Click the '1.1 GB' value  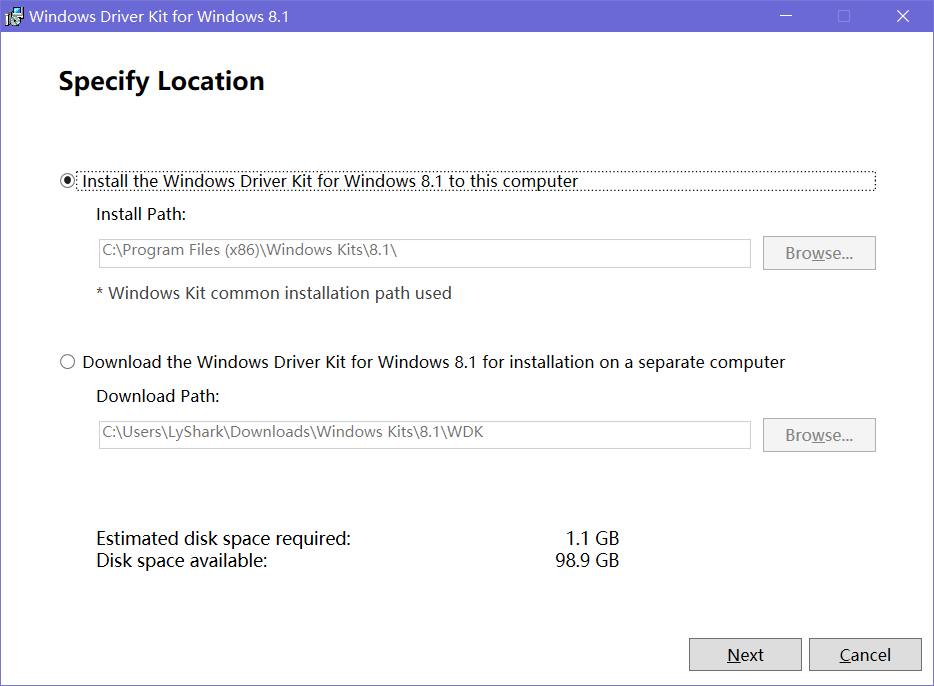coord(592,538)
